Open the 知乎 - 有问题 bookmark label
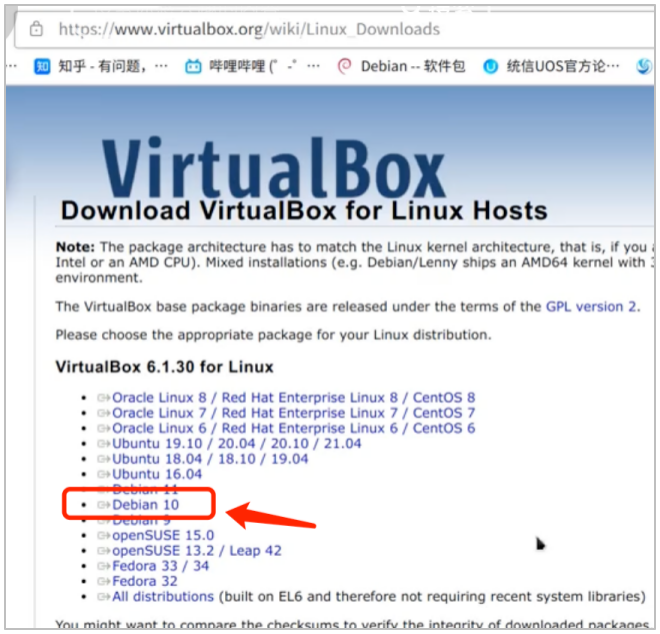 point(113,66)
